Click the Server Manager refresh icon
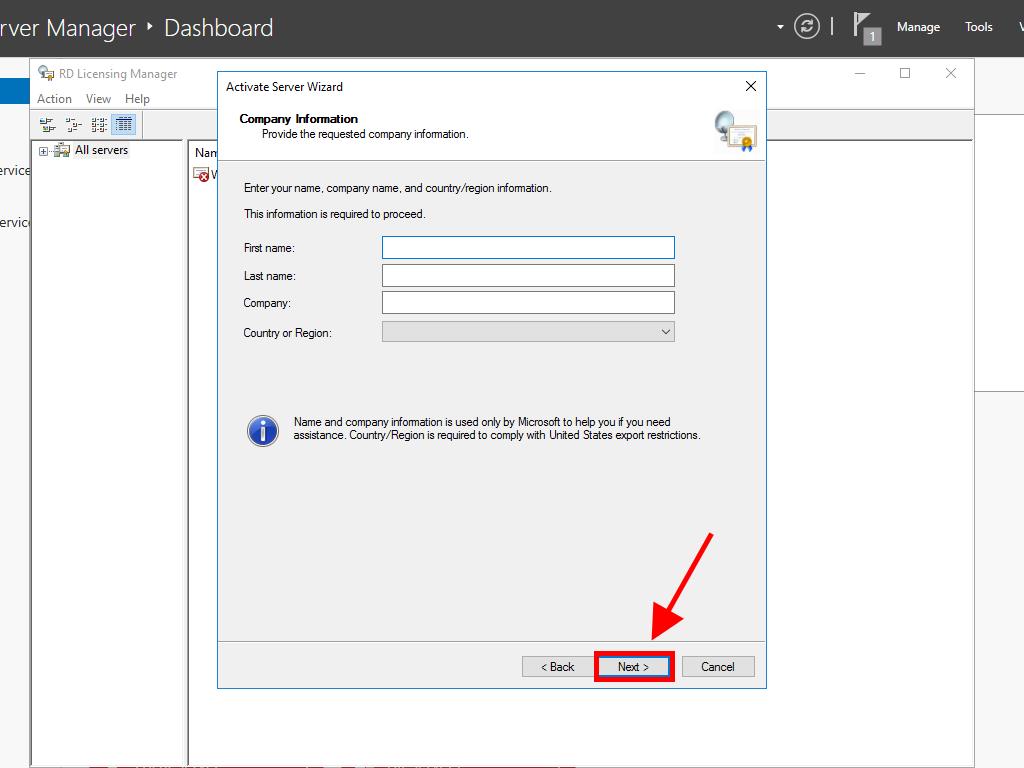The height and width of the screenshot is (768, 1024). point(807,27)
